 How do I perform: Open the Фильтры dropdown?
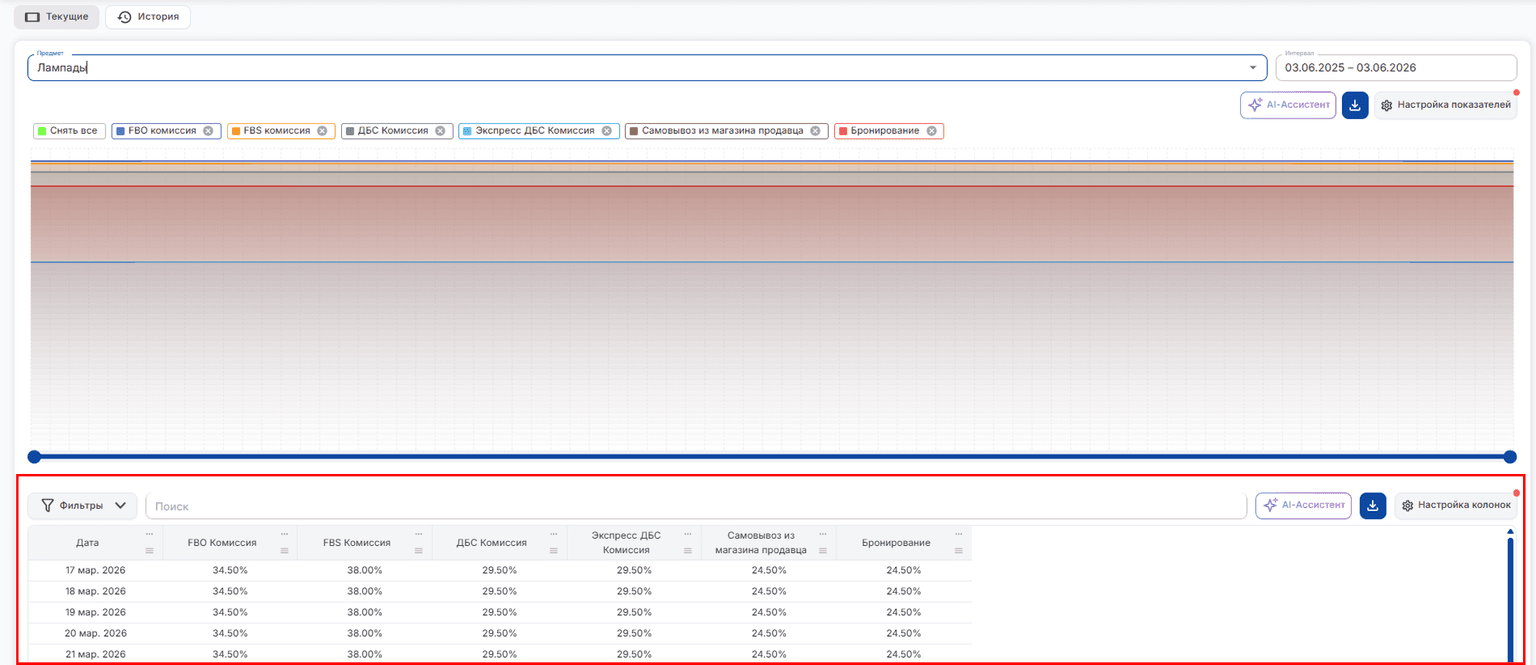(x=83, y=506)
